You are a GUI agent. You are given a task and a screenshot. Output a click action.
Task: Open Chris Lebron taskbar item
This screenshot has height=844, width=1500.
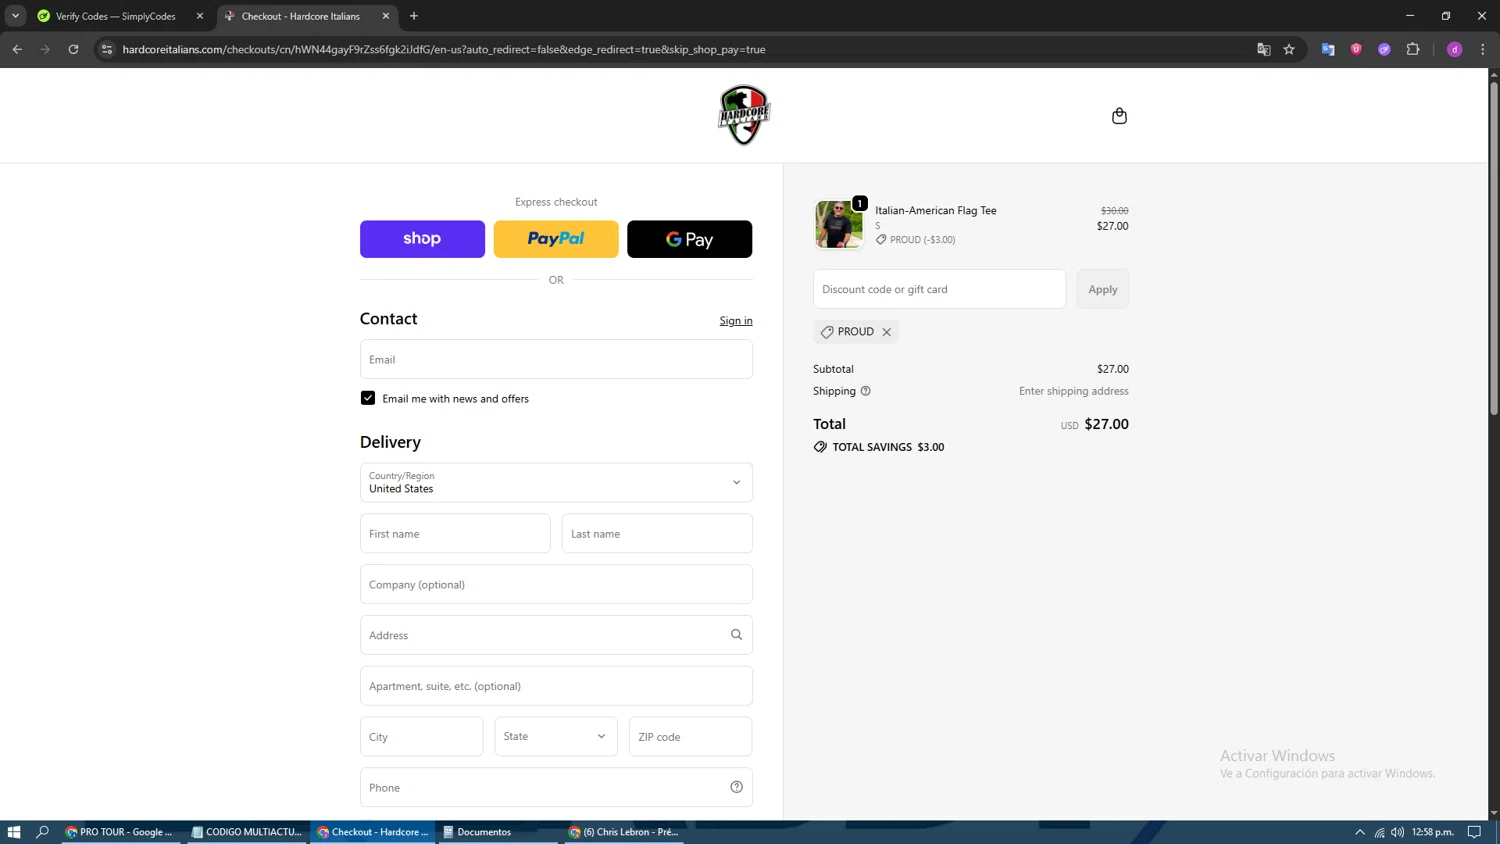coord(624,832)
